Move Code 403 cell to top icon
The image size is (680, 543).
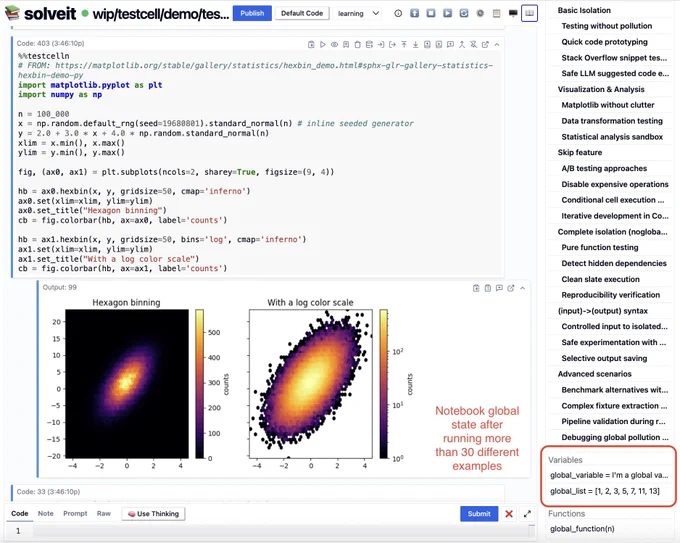click(x=404, y=44)
